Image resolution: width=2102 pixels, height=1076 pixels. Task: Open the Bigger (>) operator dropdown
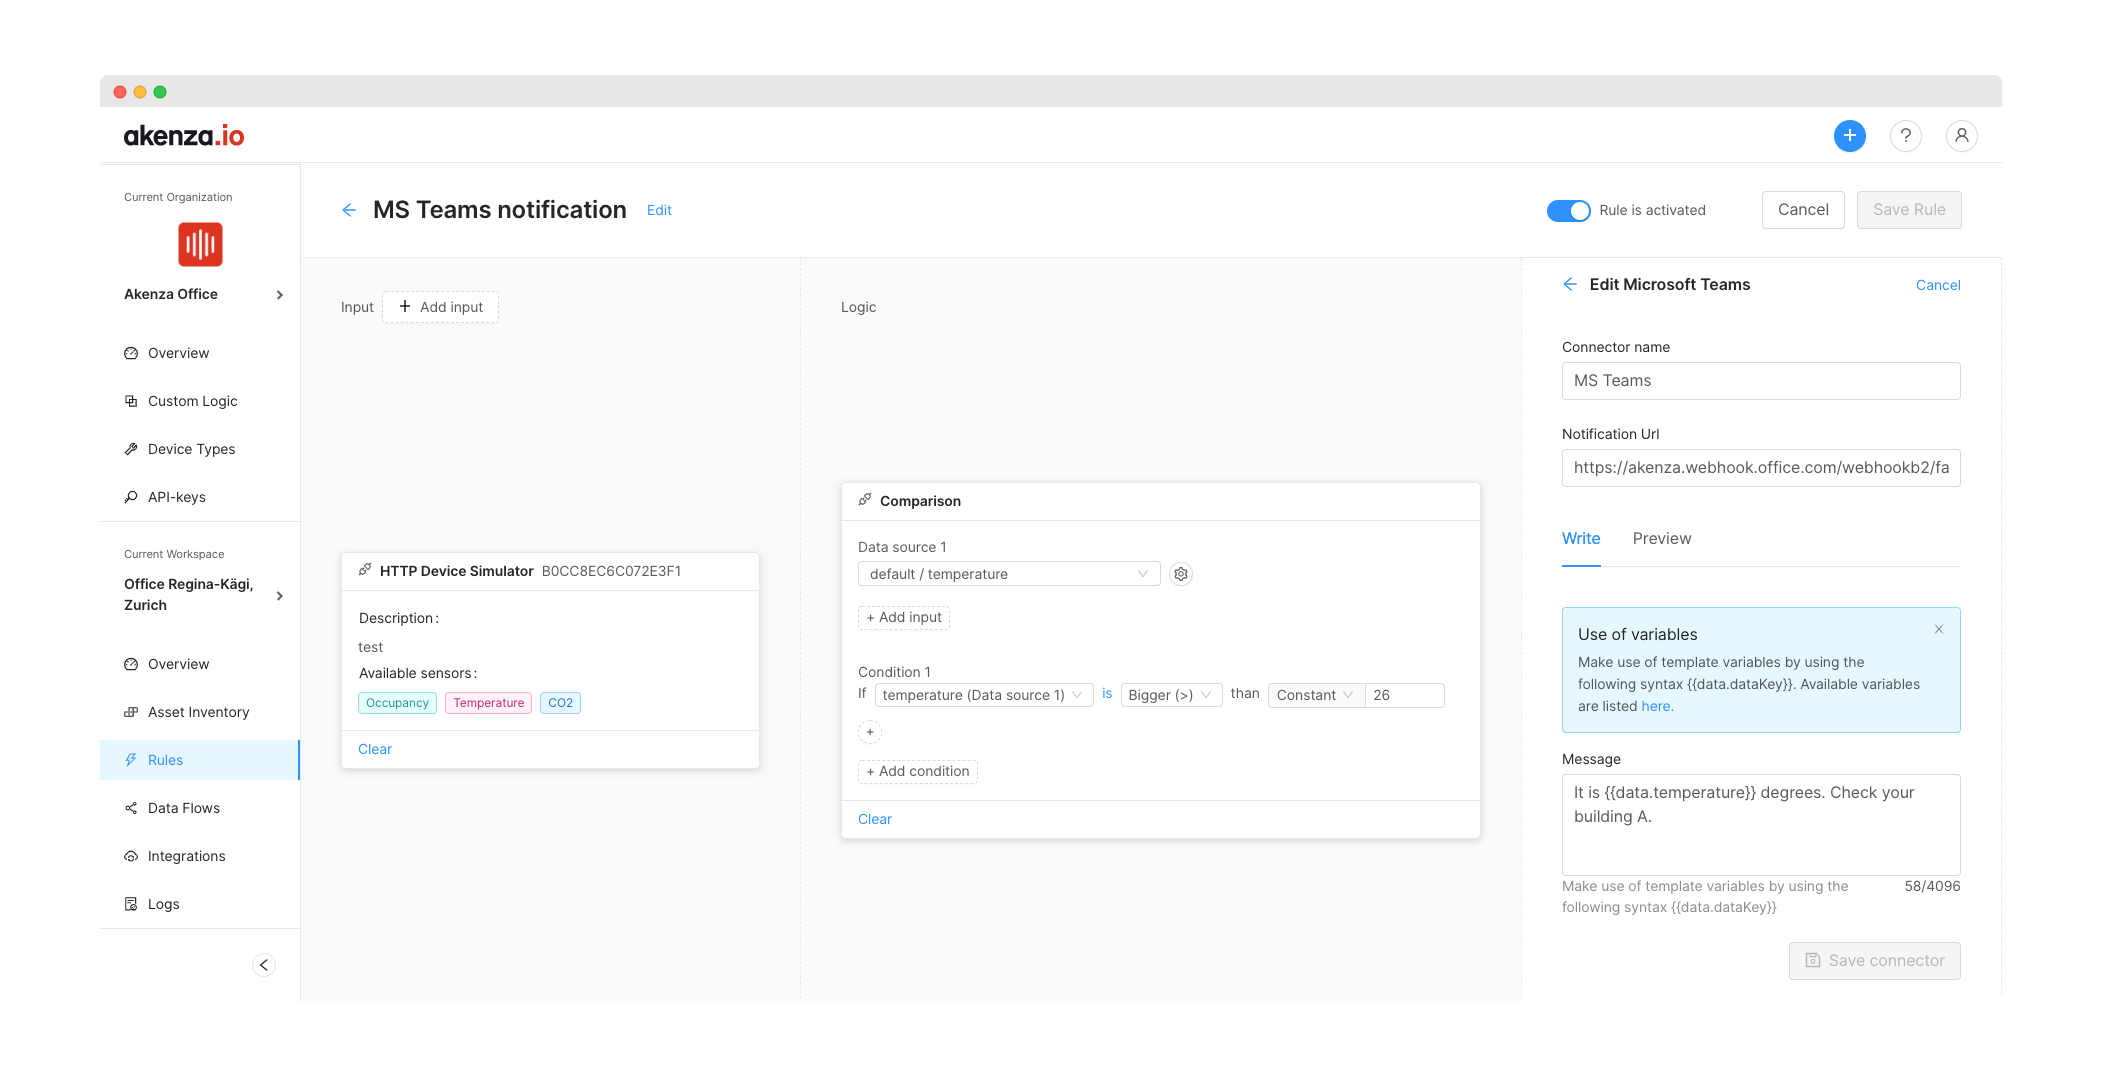coord(1171,695)
